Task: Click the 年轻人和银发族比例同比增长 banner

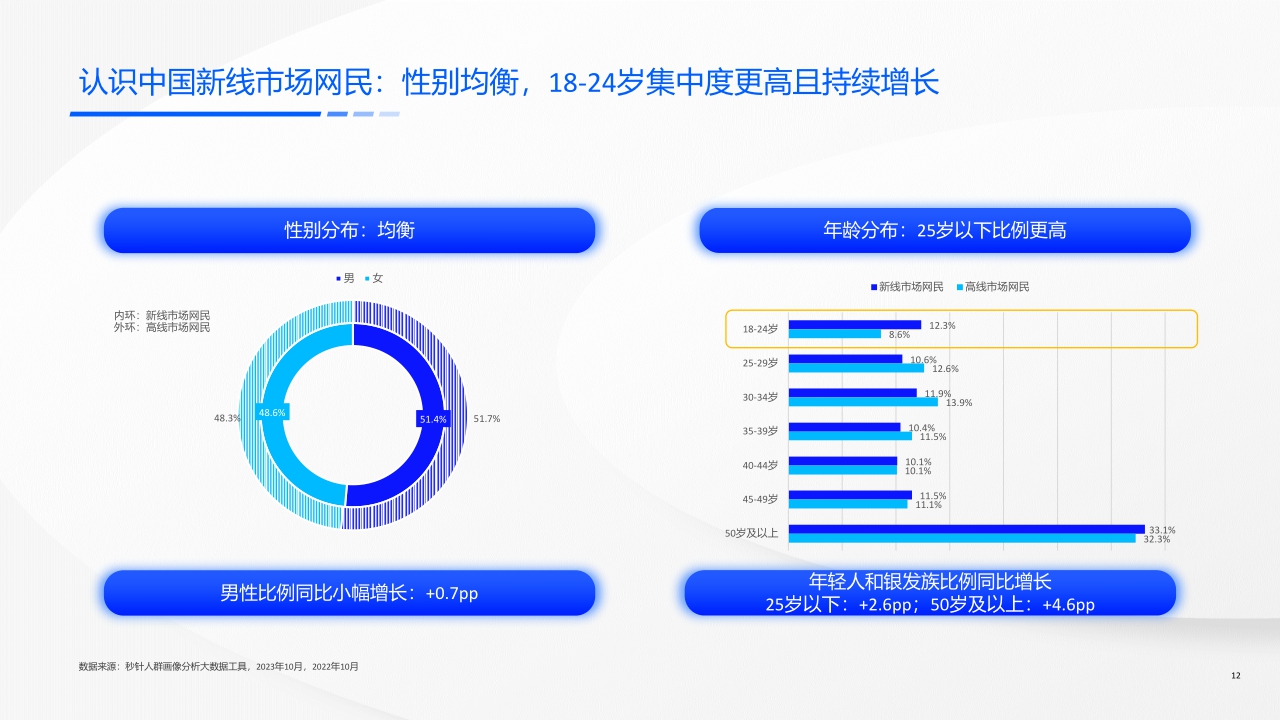Action: click(x=931, y=592)
